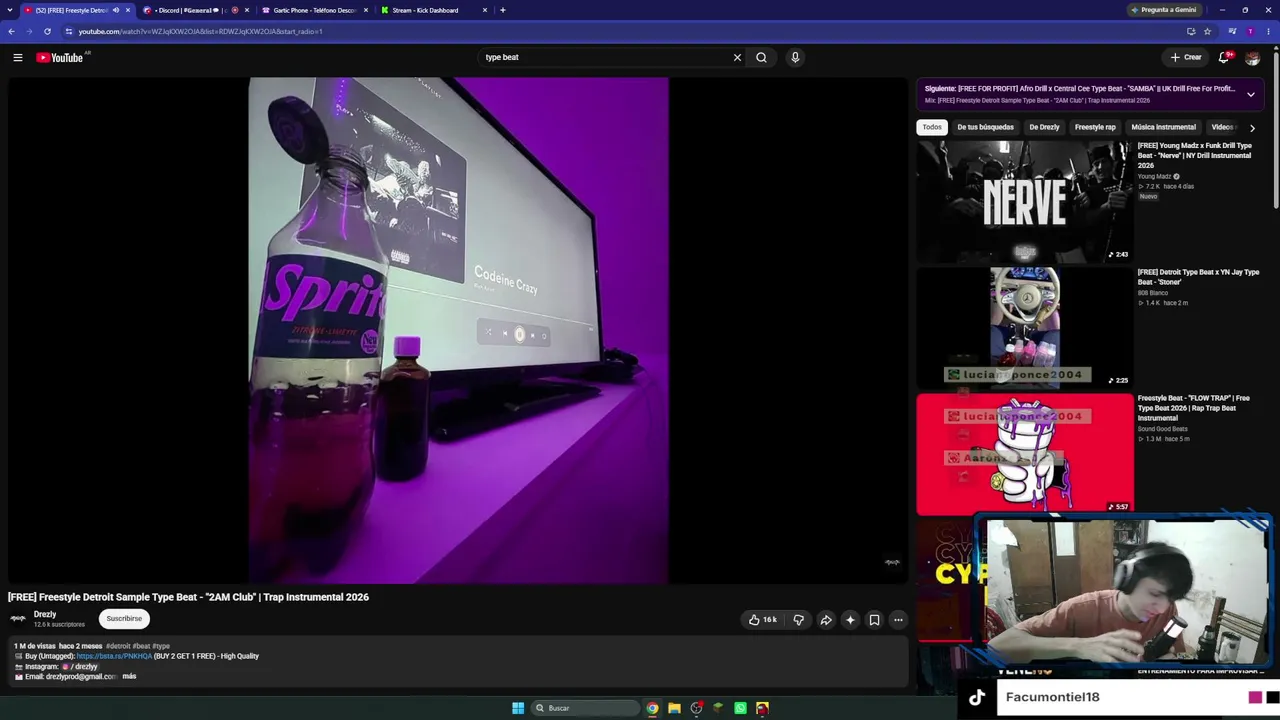The width and height of the screenshot is (1280, 720).
Task: Click the #detroit hashtag
Action: click(118, 646)
